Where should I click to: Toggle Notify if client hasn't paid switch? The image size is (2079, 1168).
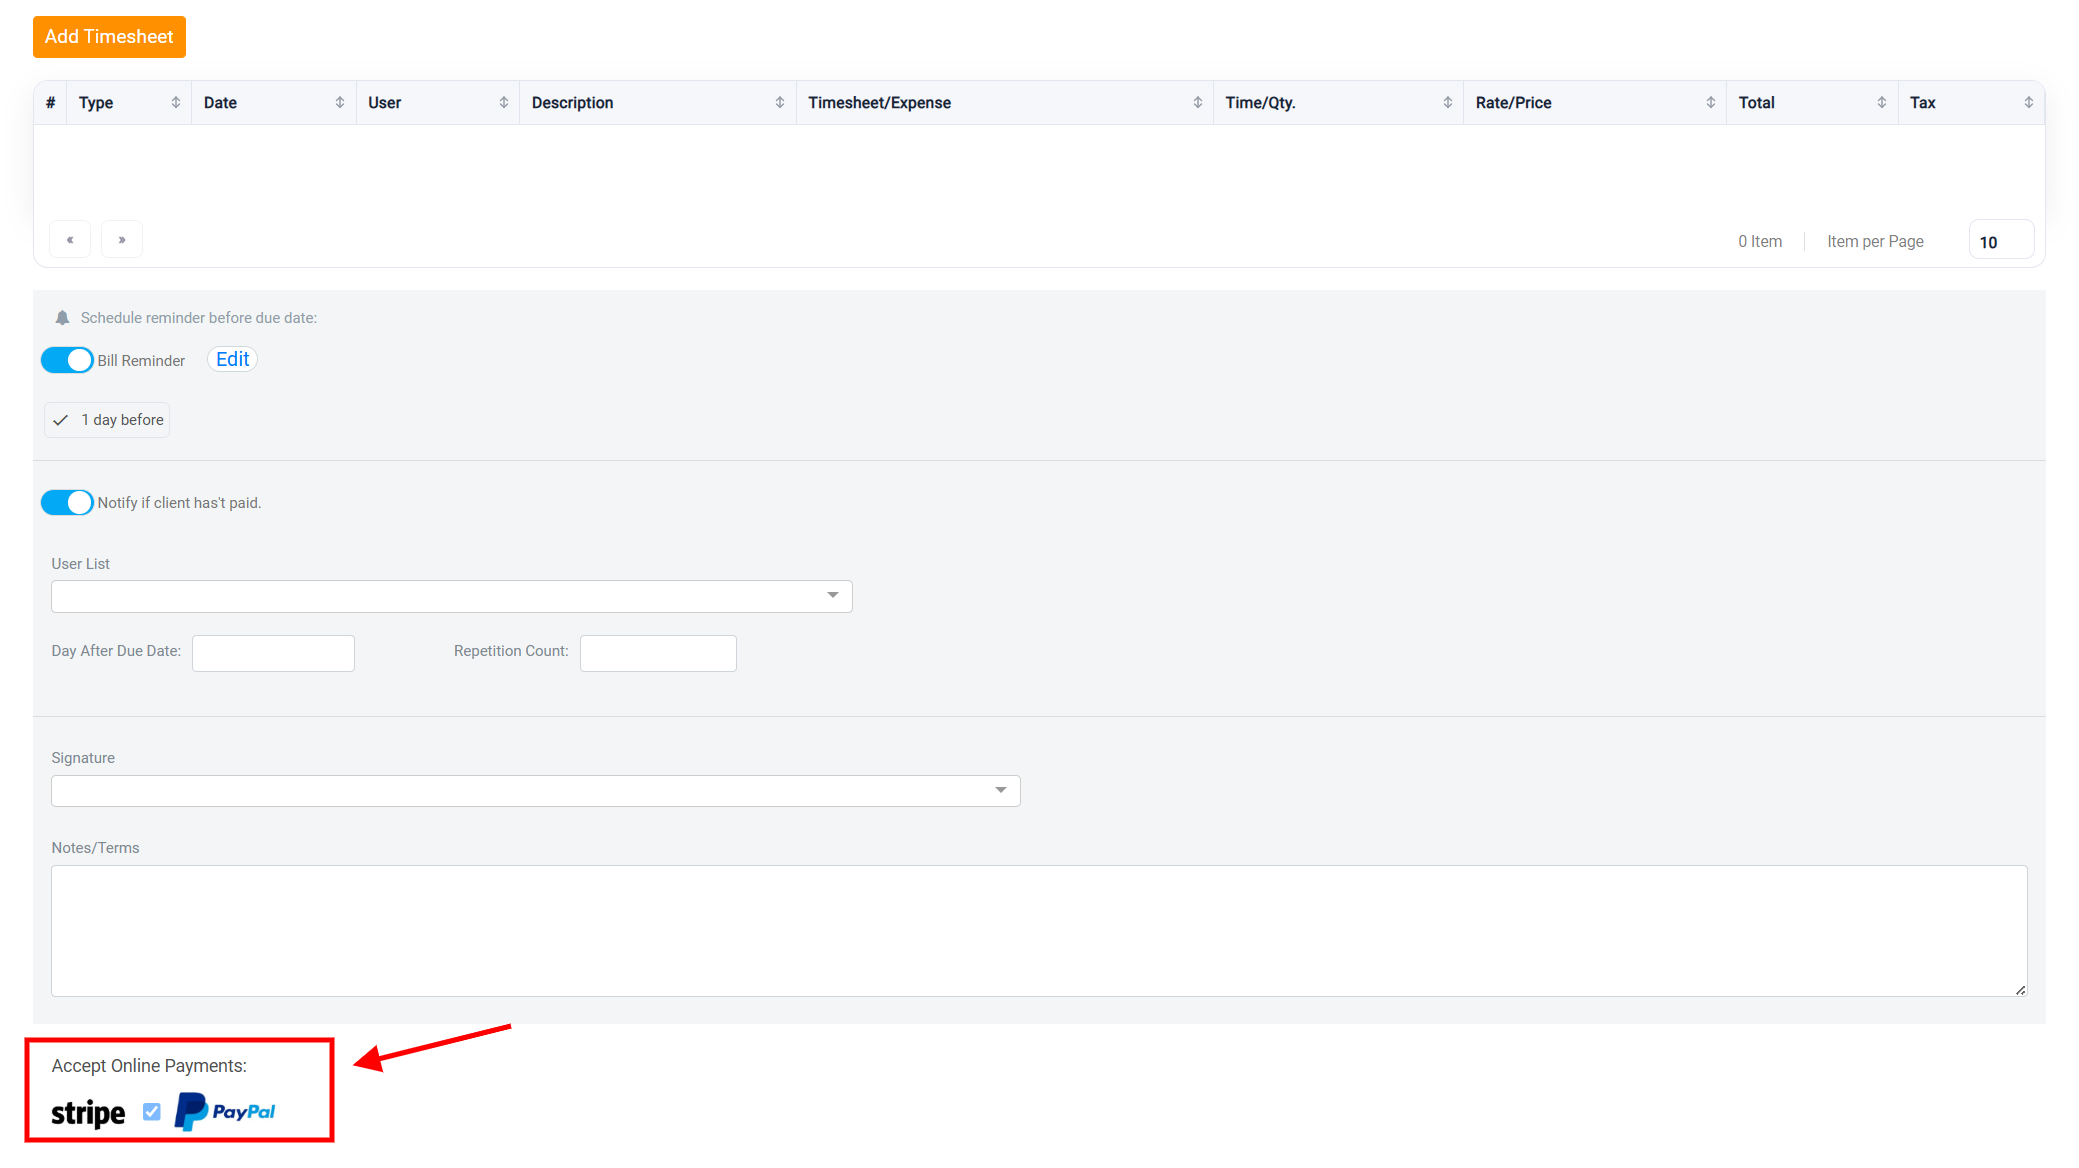(67, 502)
